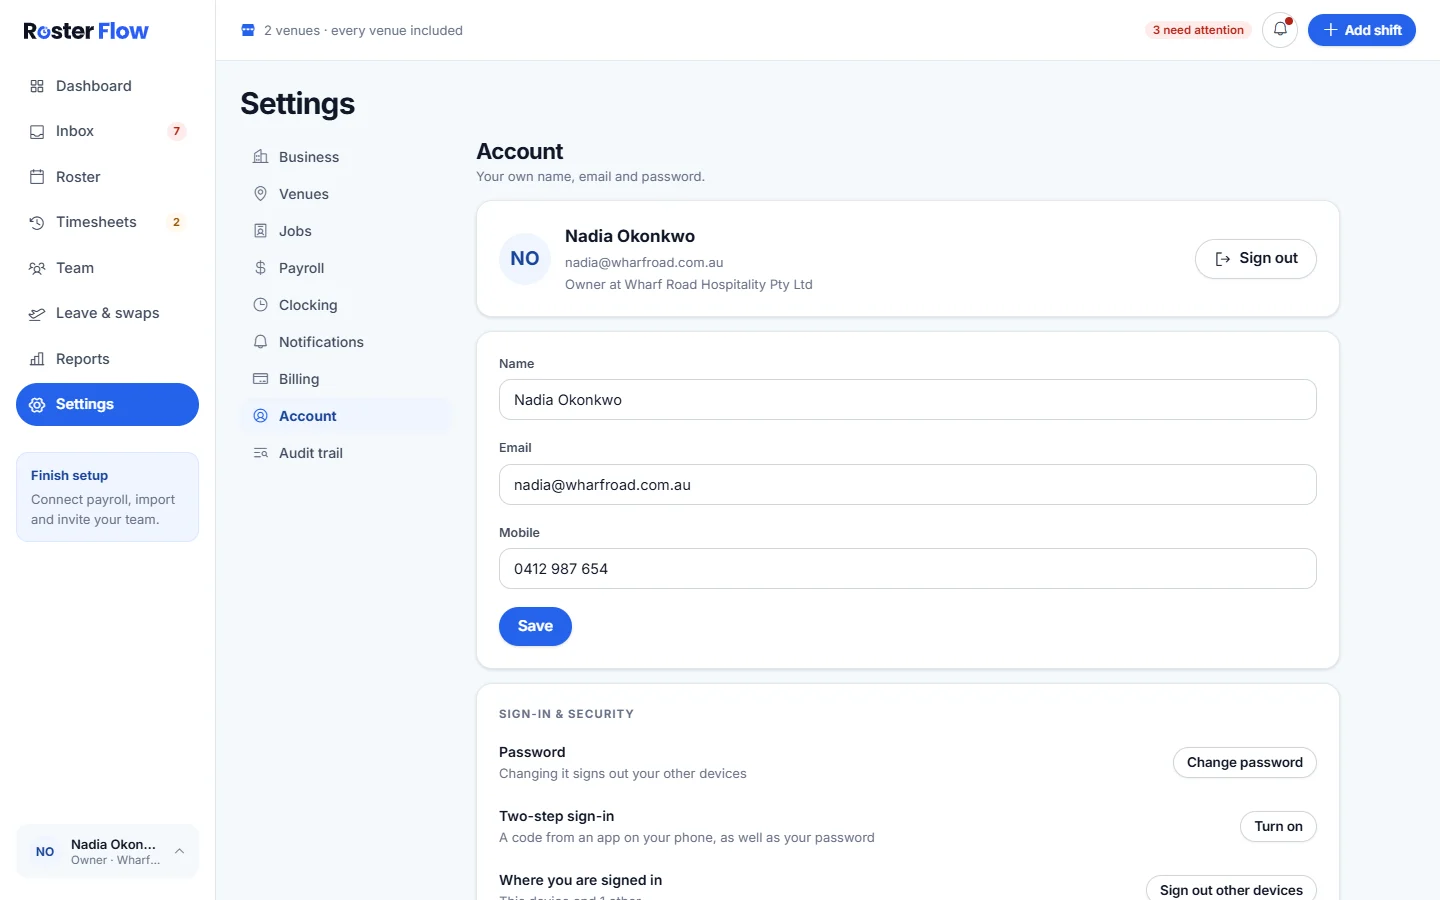Click Sign out other devices

[x=1231, y=889]
